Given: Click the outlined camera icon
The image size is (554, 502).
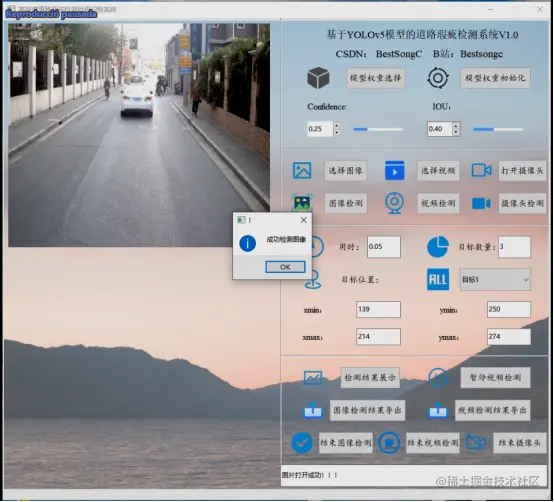Looking at the screenshot, I should point(481,170).
